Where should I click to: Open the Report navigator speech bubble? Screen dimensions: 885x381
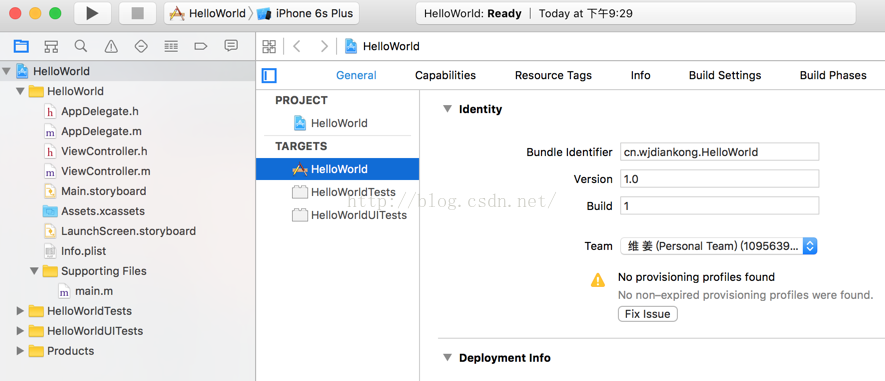click(231, 46)
